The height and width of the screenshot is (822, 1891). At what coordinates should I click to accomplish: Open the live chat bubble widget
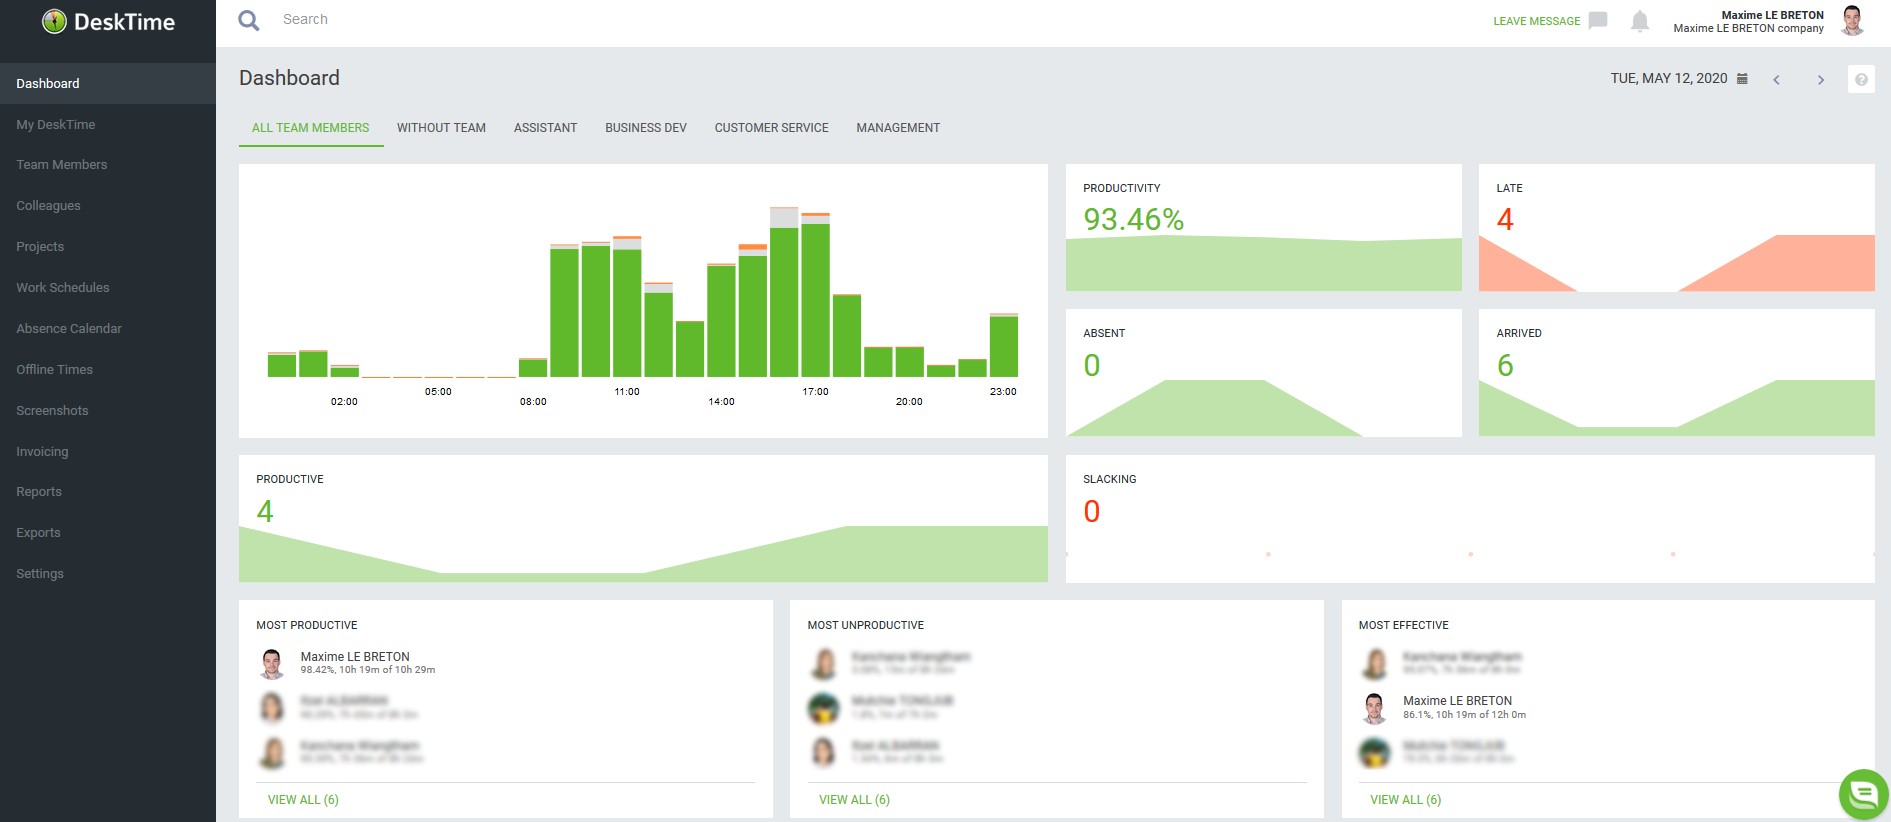pos(1863,794)
